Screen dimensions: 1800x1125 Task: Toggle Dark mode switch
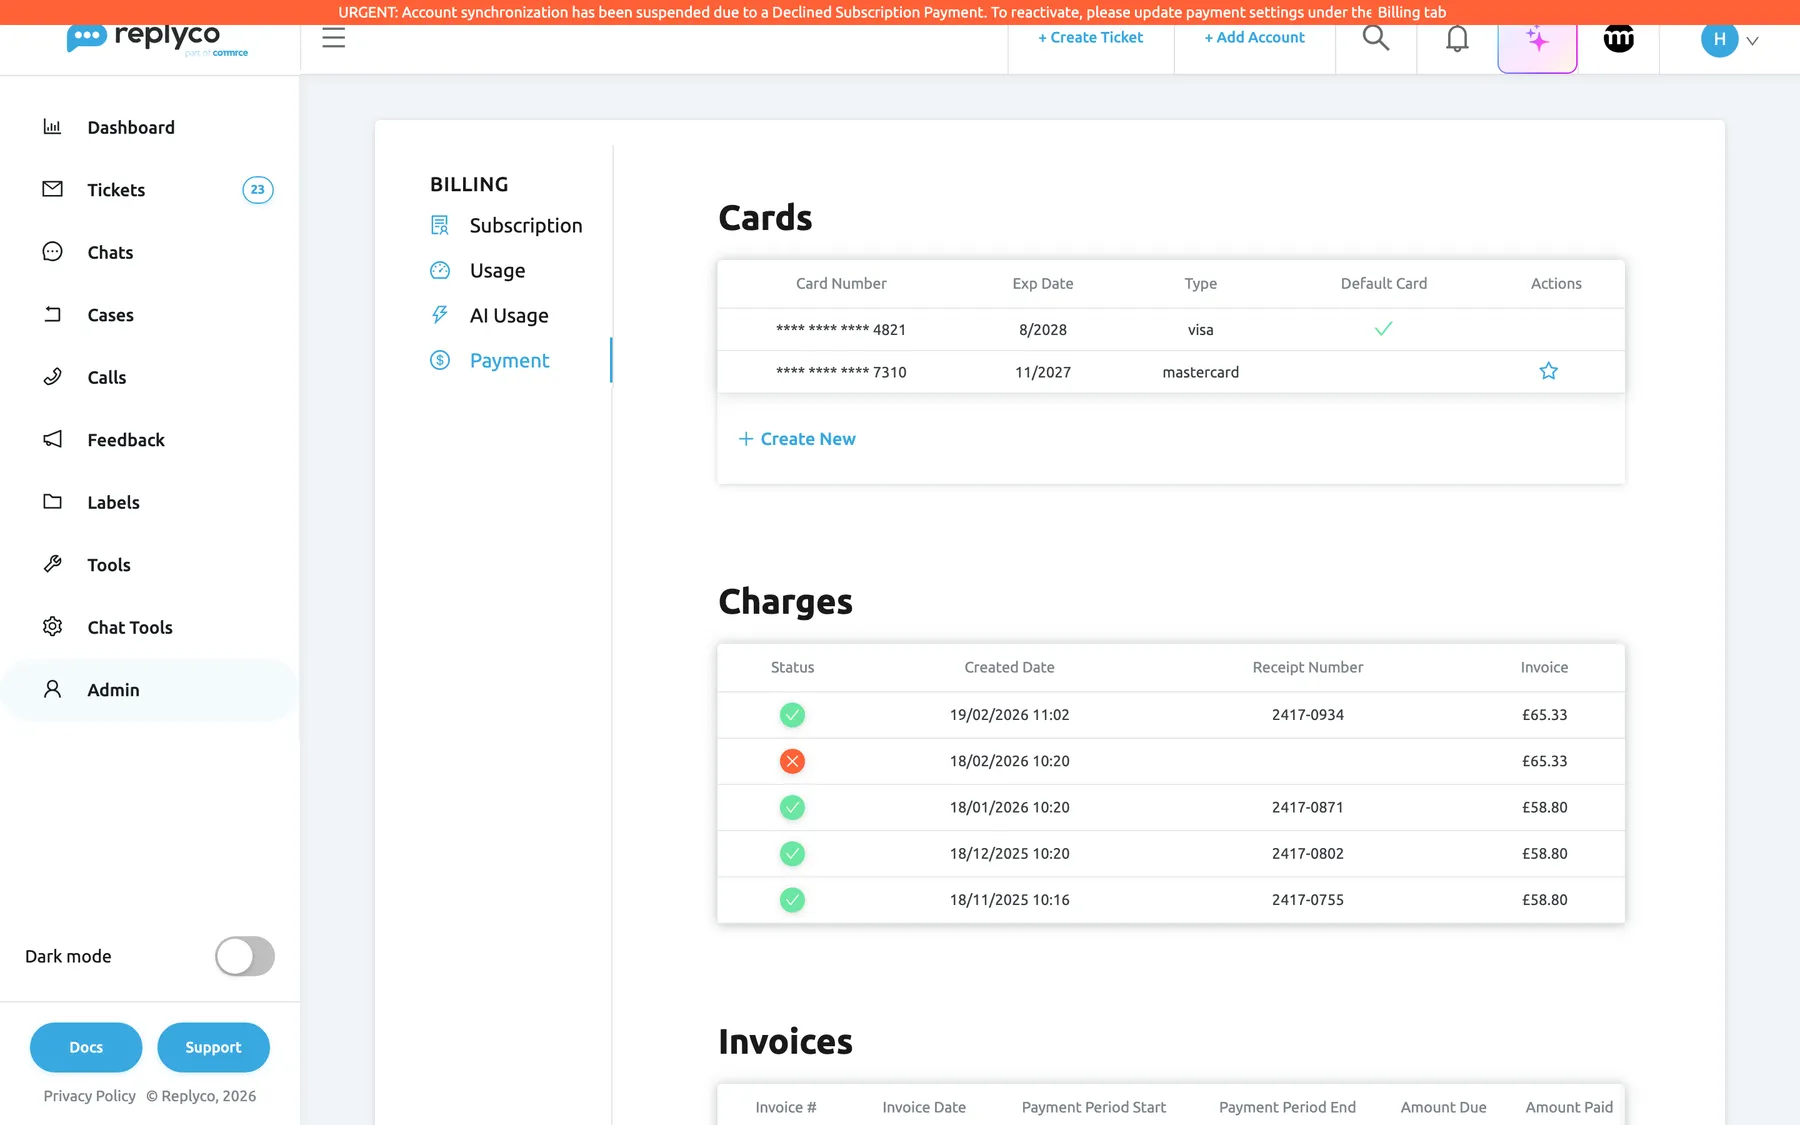click(x=245, y=956)
